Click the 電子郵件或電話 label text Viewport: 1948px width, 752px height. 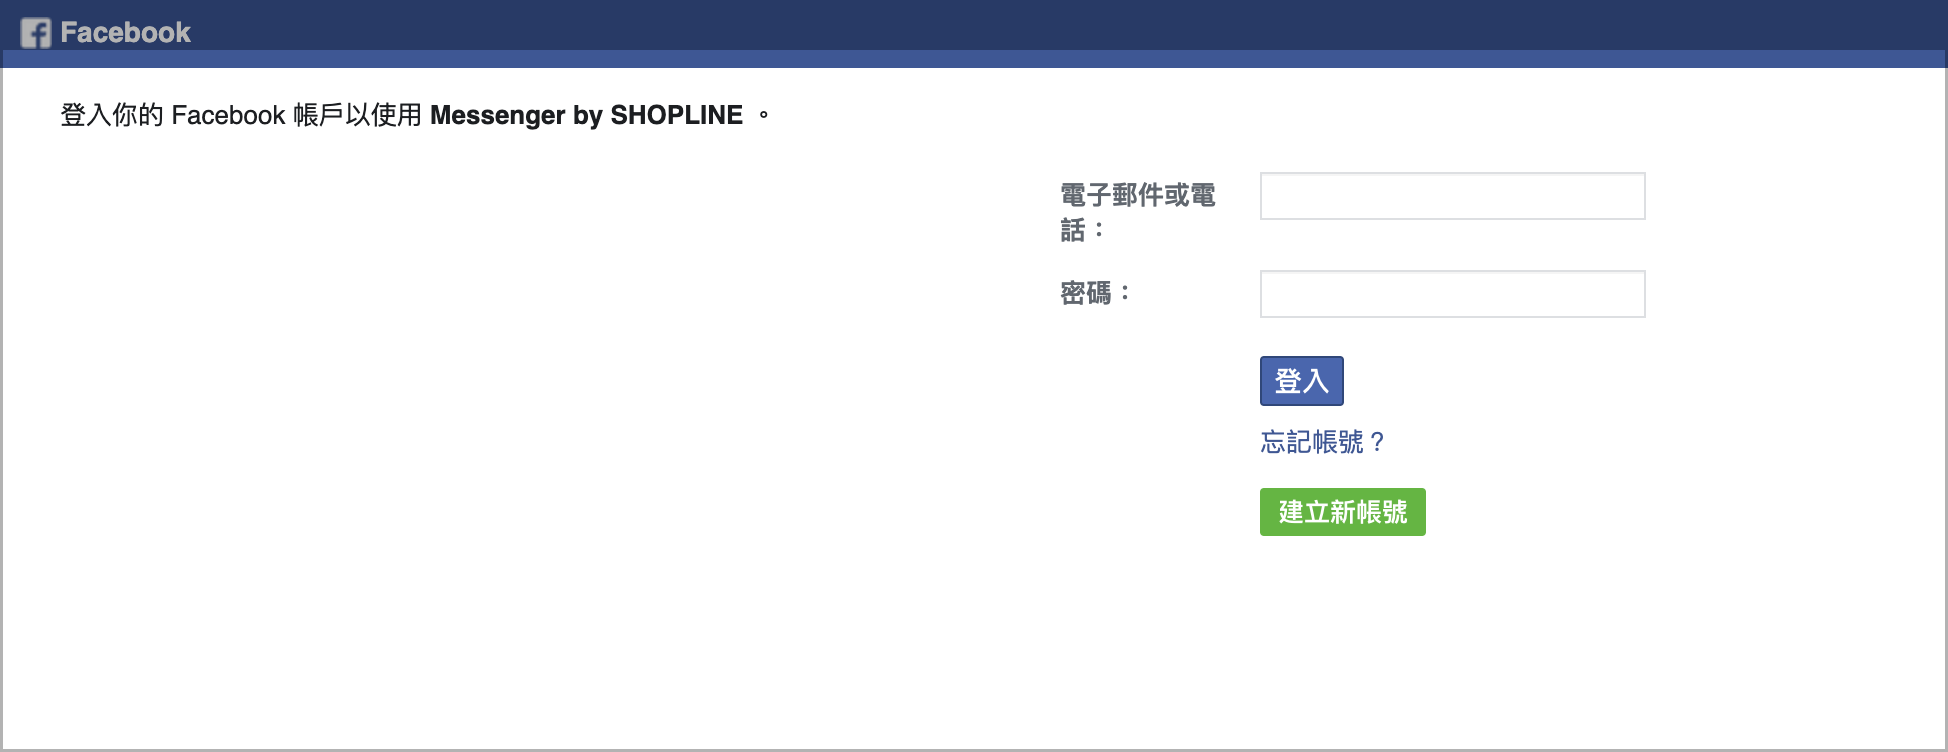(x=1137, y=211)
